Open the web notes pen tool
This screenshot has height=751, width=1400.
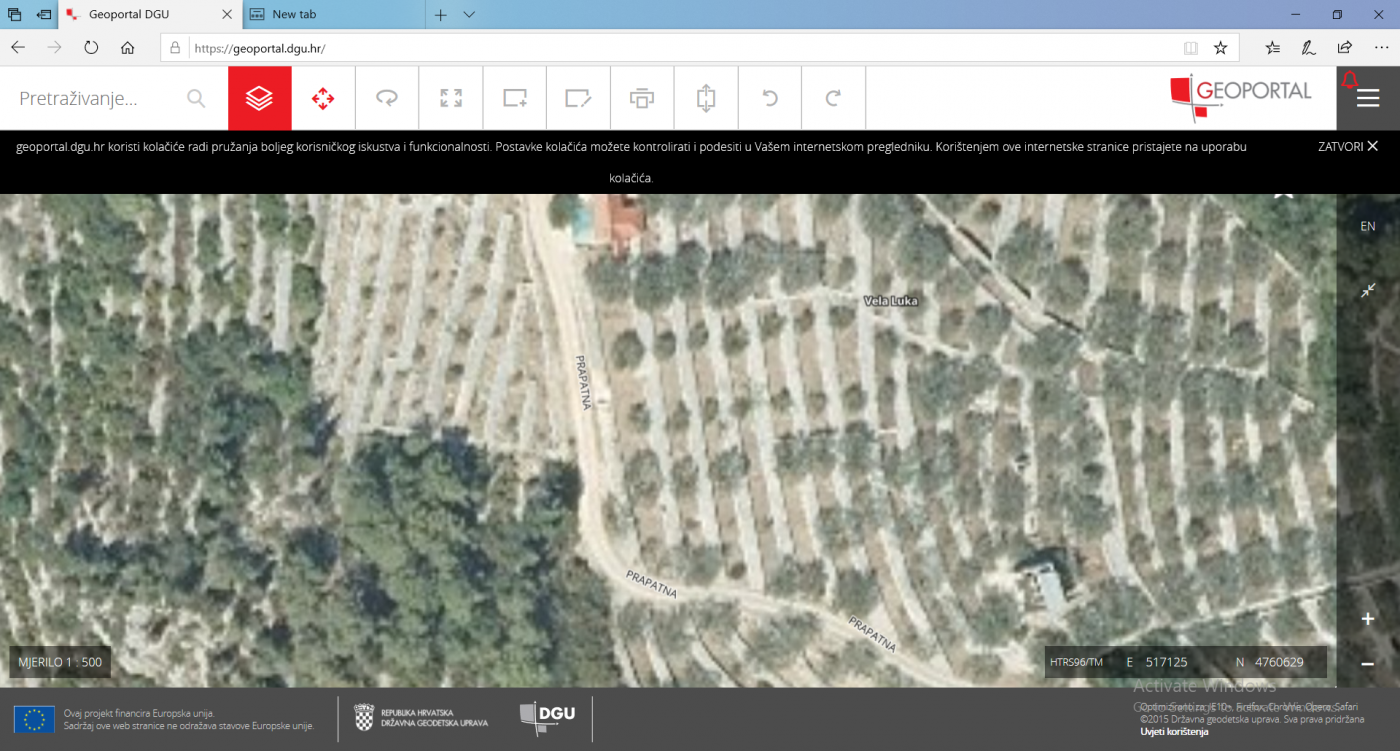coord(1308,47)
